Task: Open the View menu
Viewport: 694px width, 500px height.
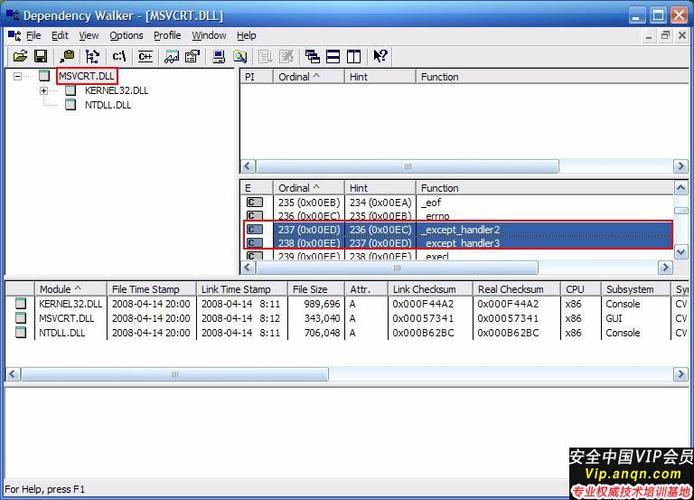Action: click(x=89, y=35)
